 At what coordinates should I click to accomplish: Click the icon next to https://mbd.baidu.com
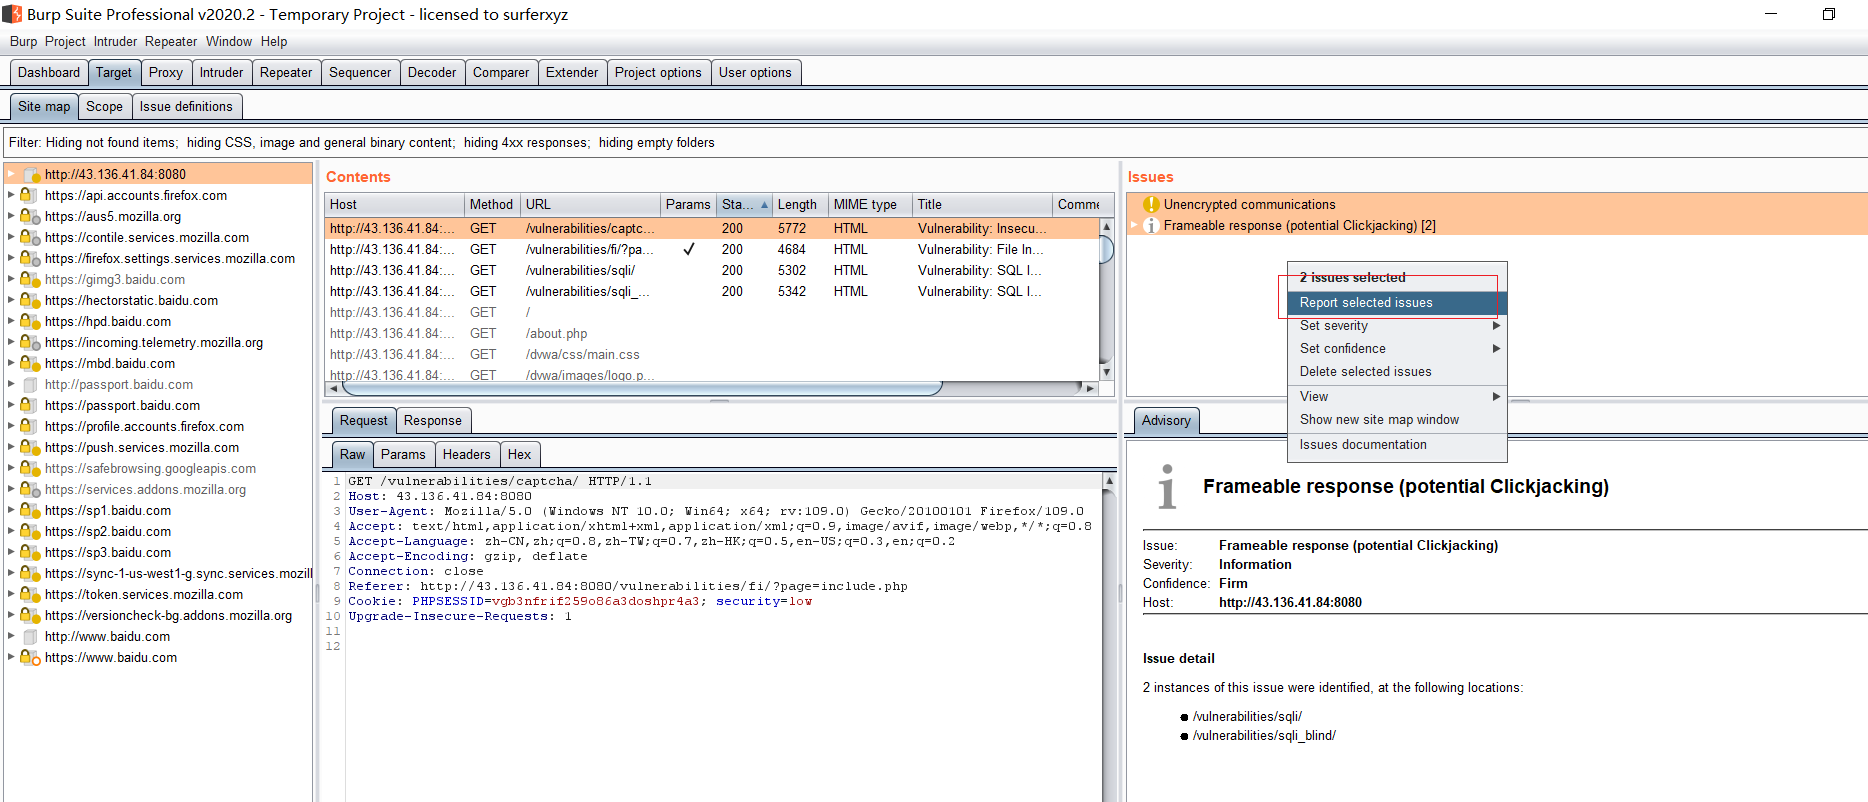point(30,364)
